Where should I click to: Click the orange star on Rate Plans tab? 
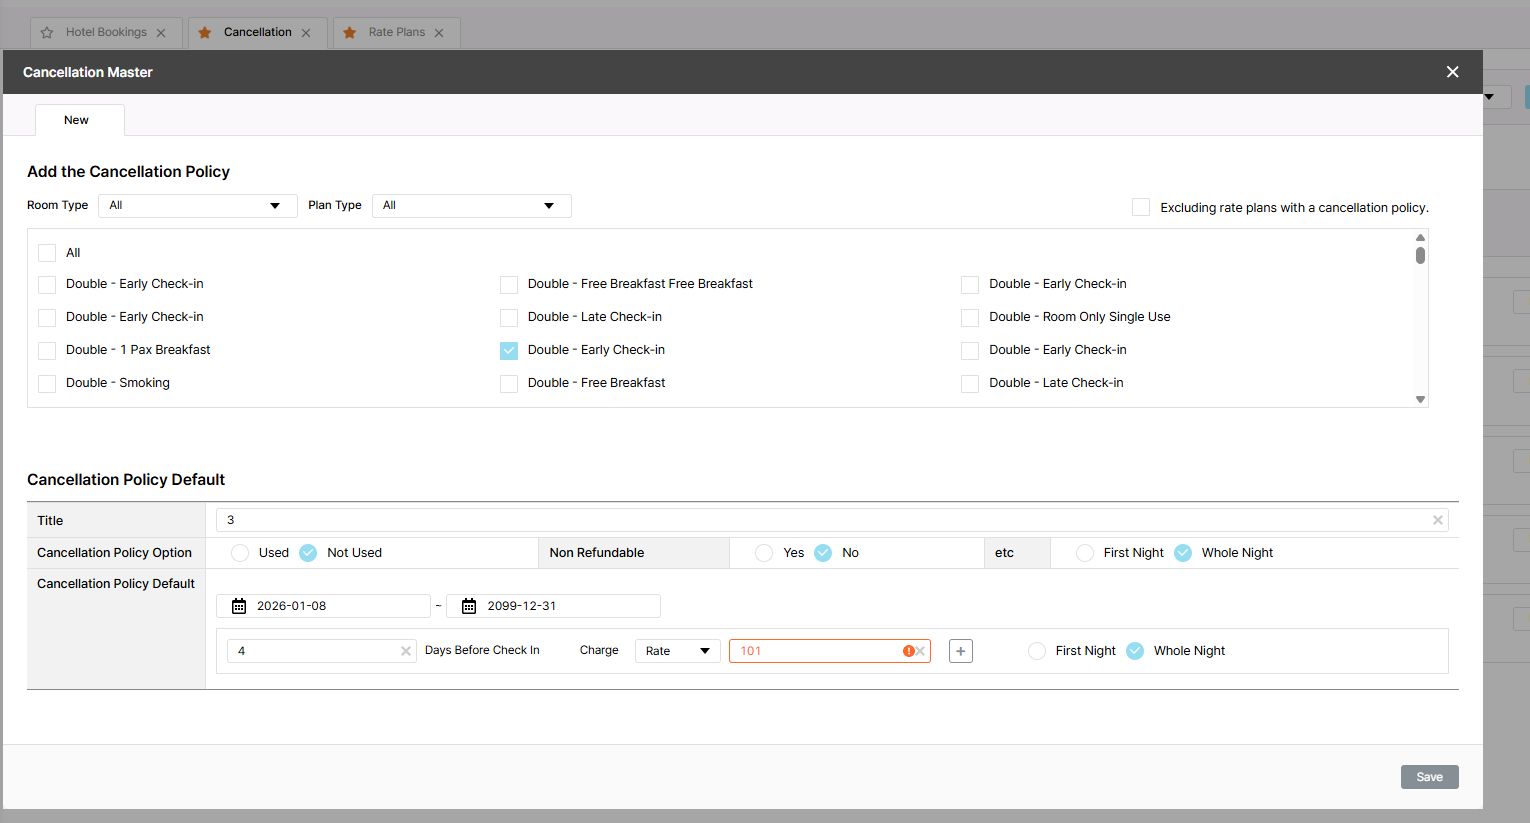click(x=349, y=33)
